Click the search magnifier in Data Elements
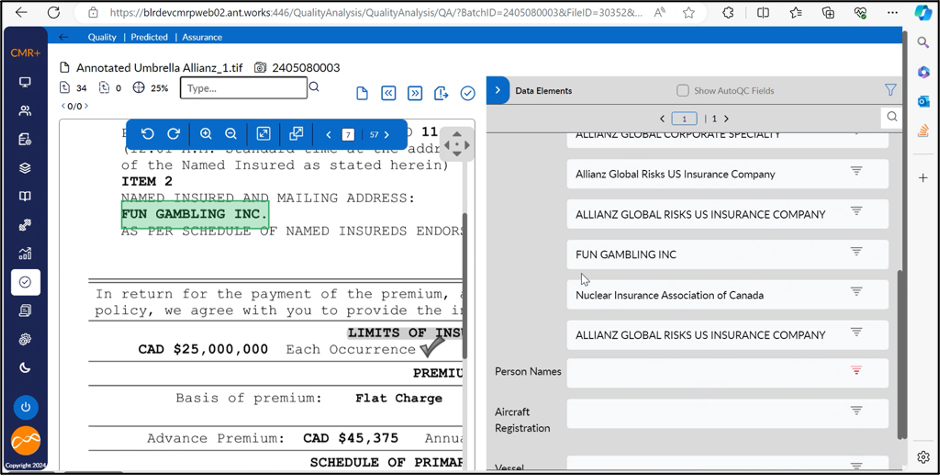The height and width of the screenshot is (476, 940). click(891, 118)
